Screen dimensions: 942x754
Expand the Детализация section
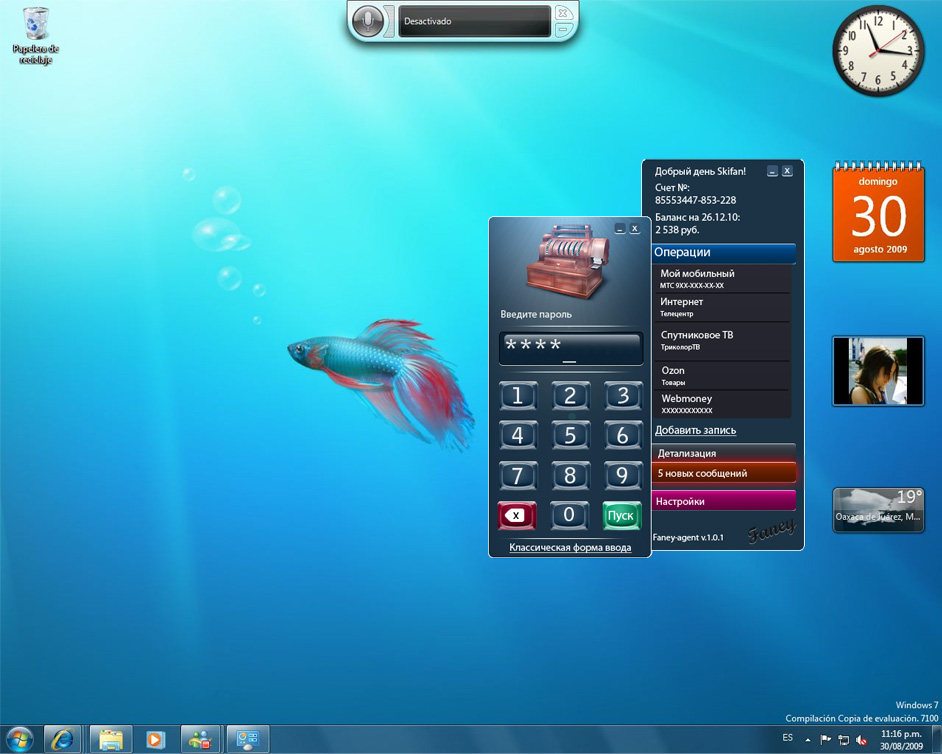(x=723, y=453)
